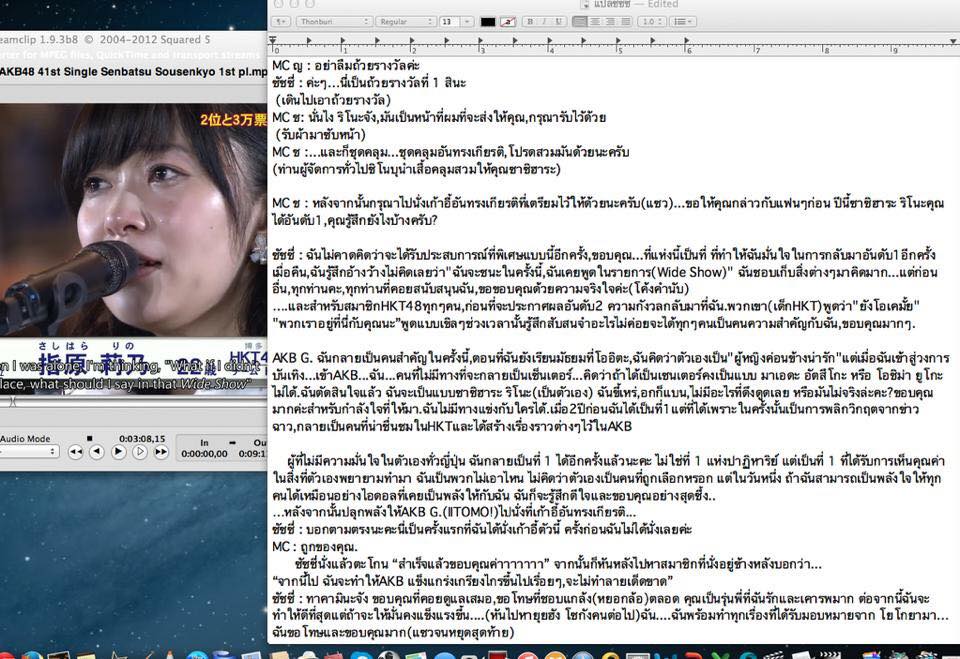
Task: Click the video scrubber playhead
Action: pos(12,402)
